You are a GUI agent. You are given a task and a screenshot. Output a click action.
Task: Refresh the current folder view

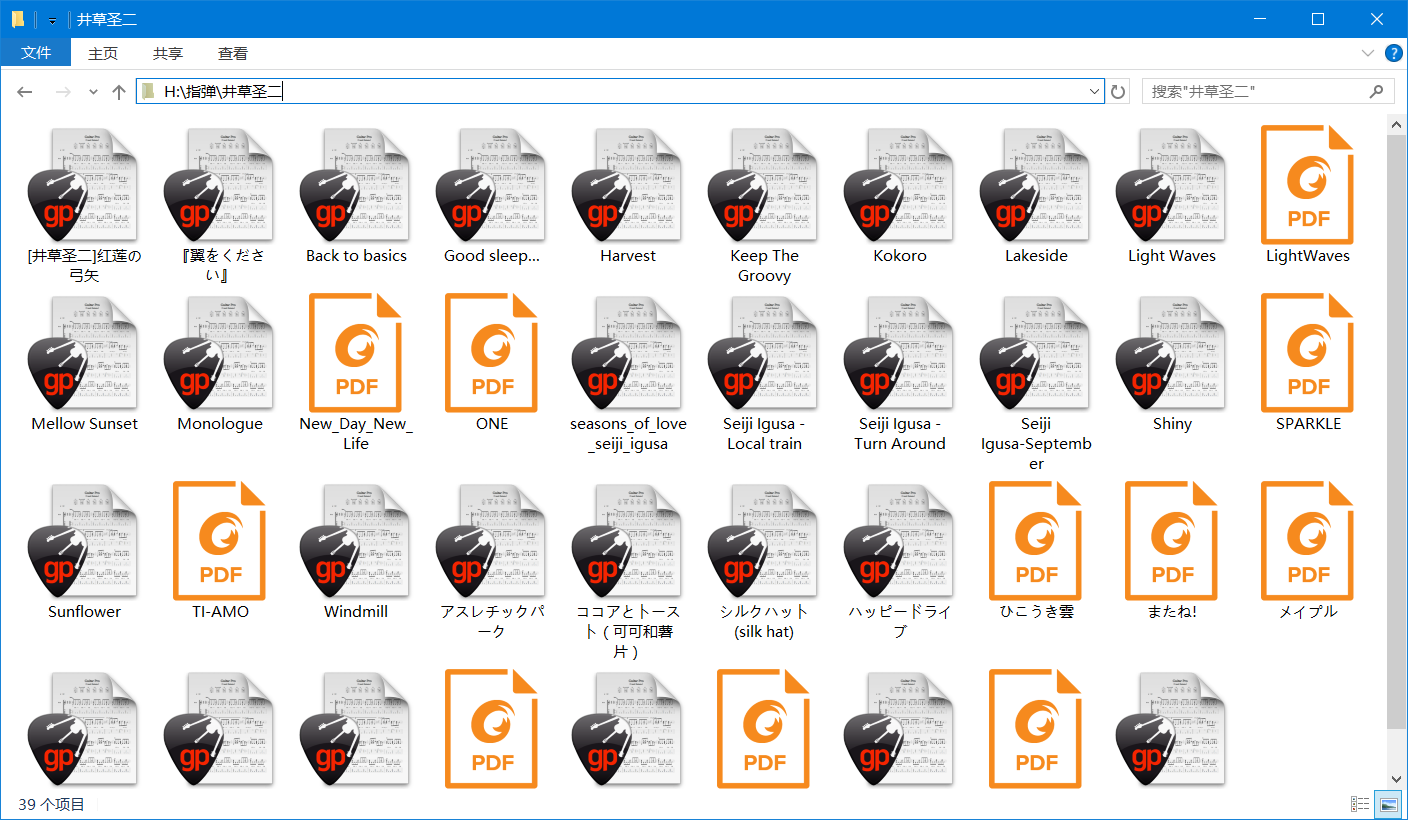(x=1119, y=92)
